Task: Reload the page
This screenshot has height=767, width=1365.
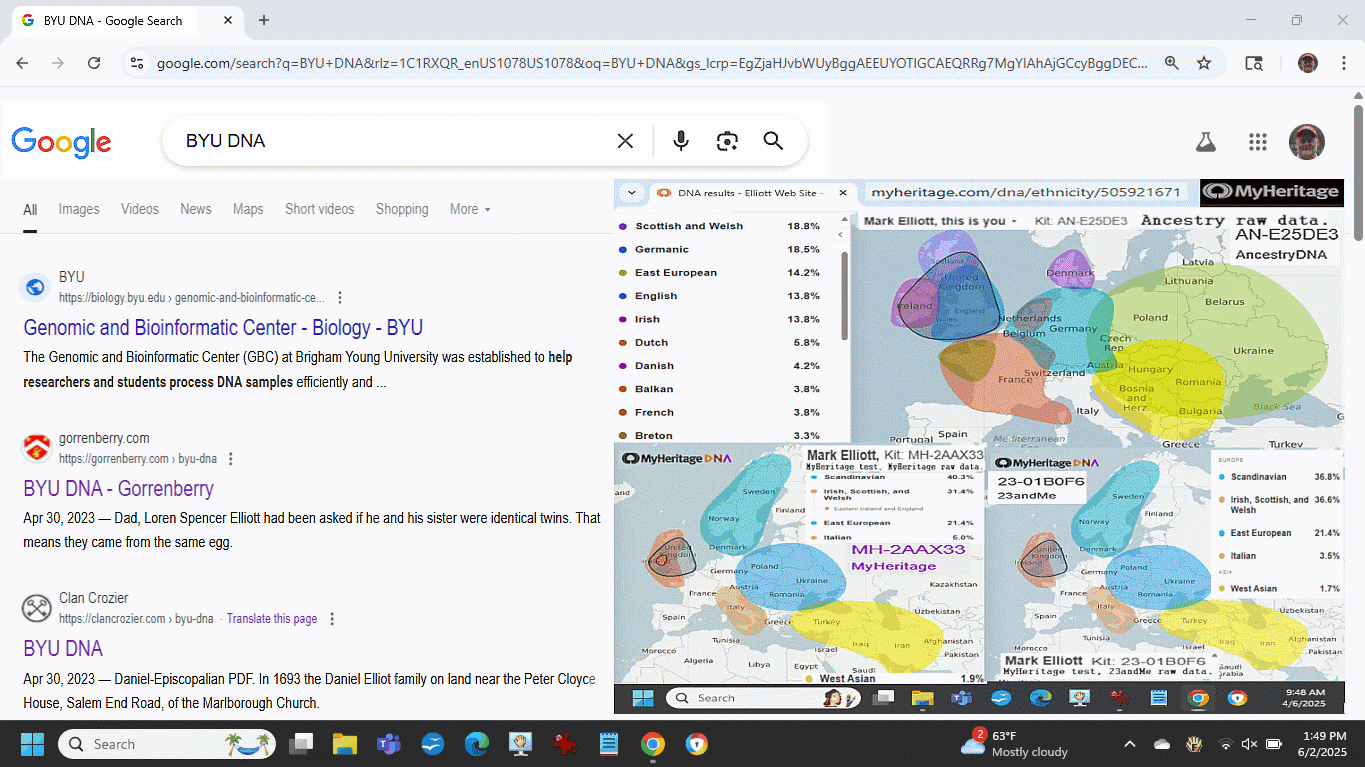Action: [x=94, y=63]
